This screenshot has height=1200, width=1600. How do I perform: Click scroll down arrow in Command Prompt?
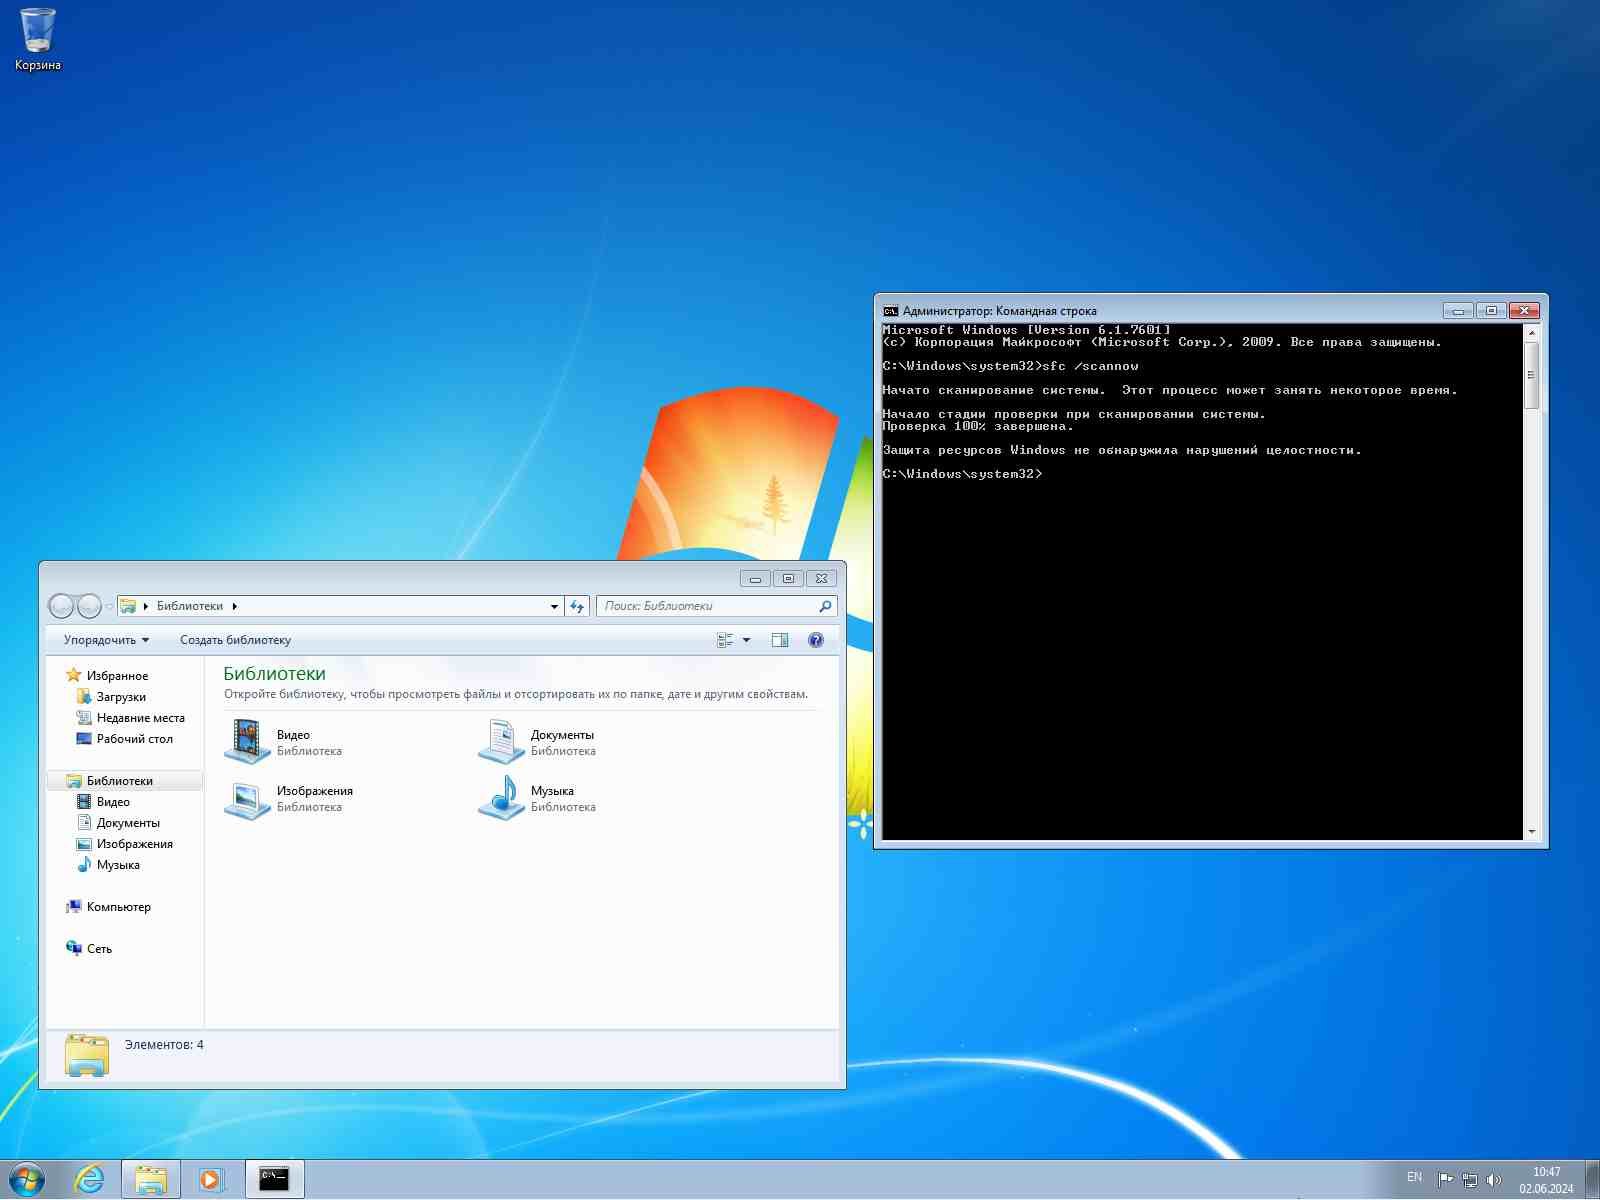(1531, 832)
